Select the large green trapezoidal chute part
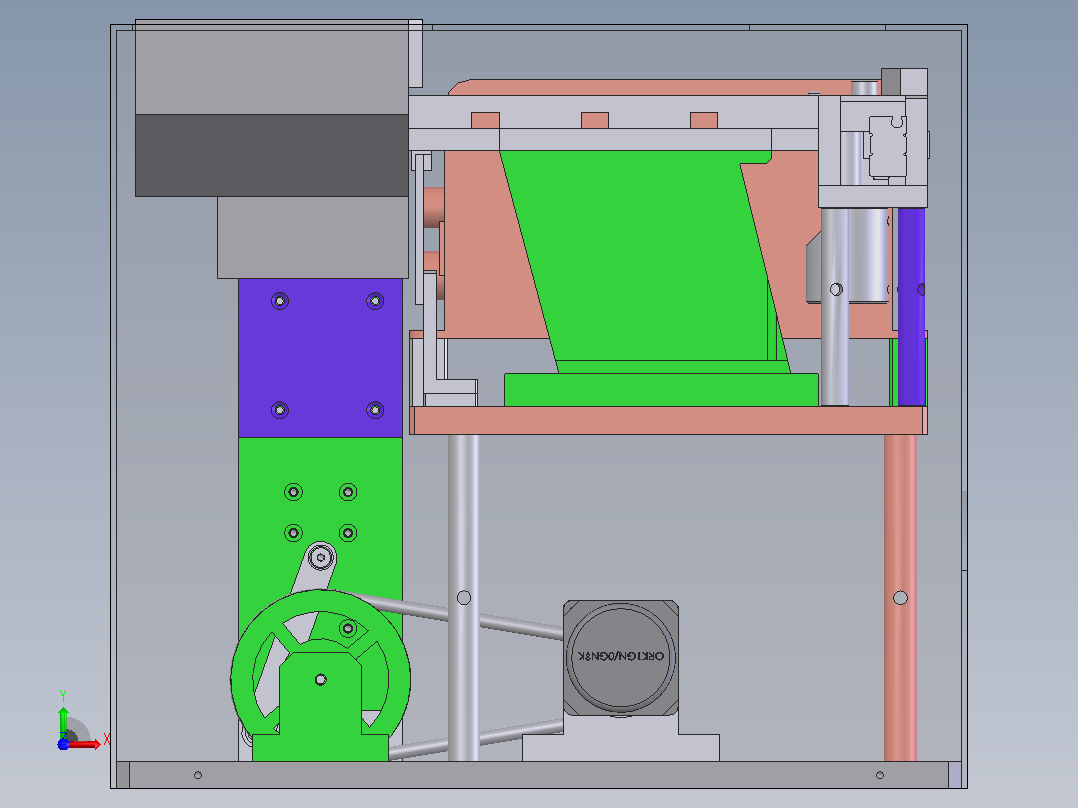 pos(644,261)
